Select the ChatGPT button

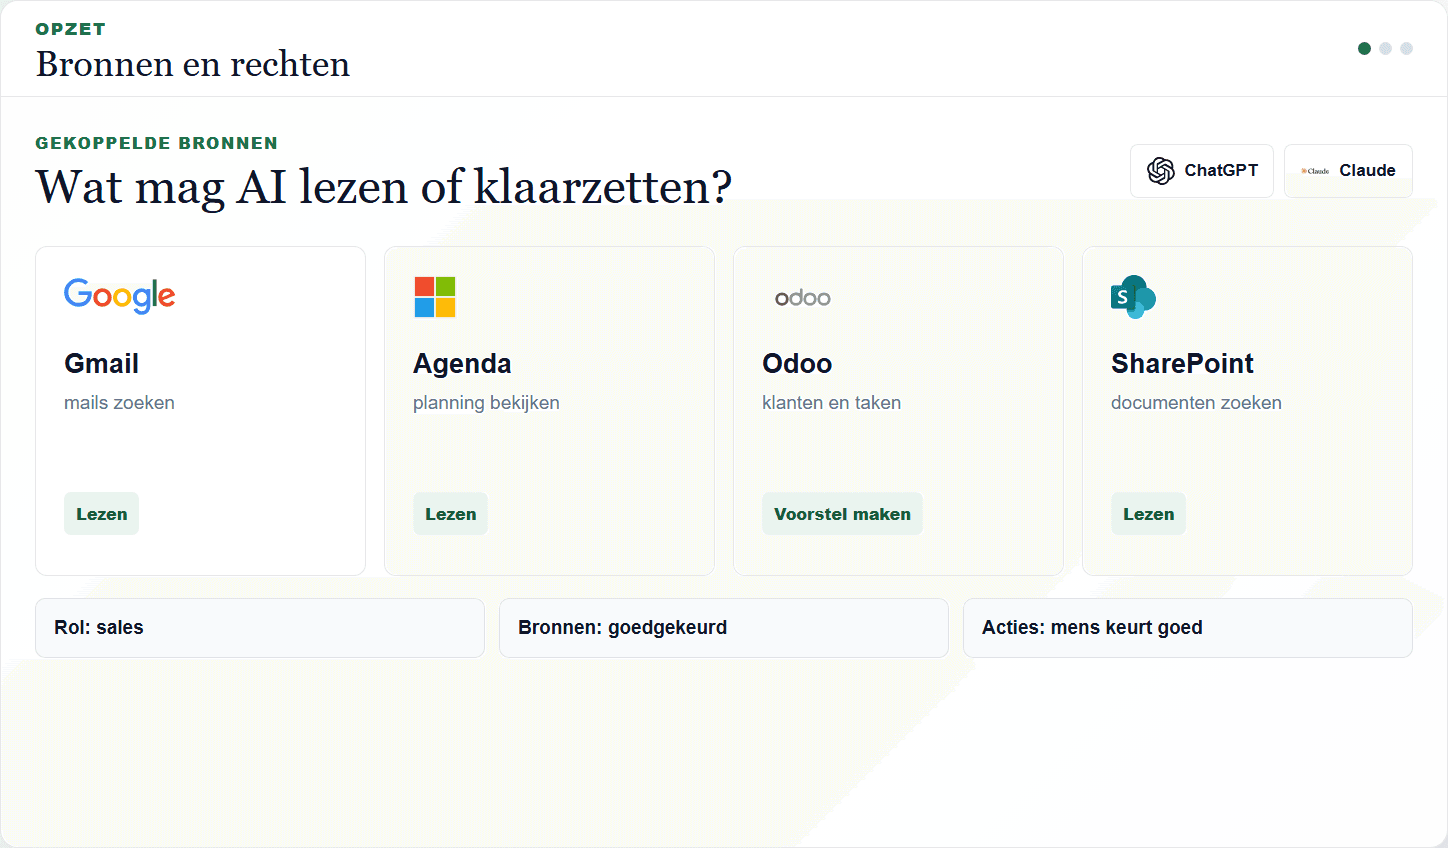[x=1202, y=171]
